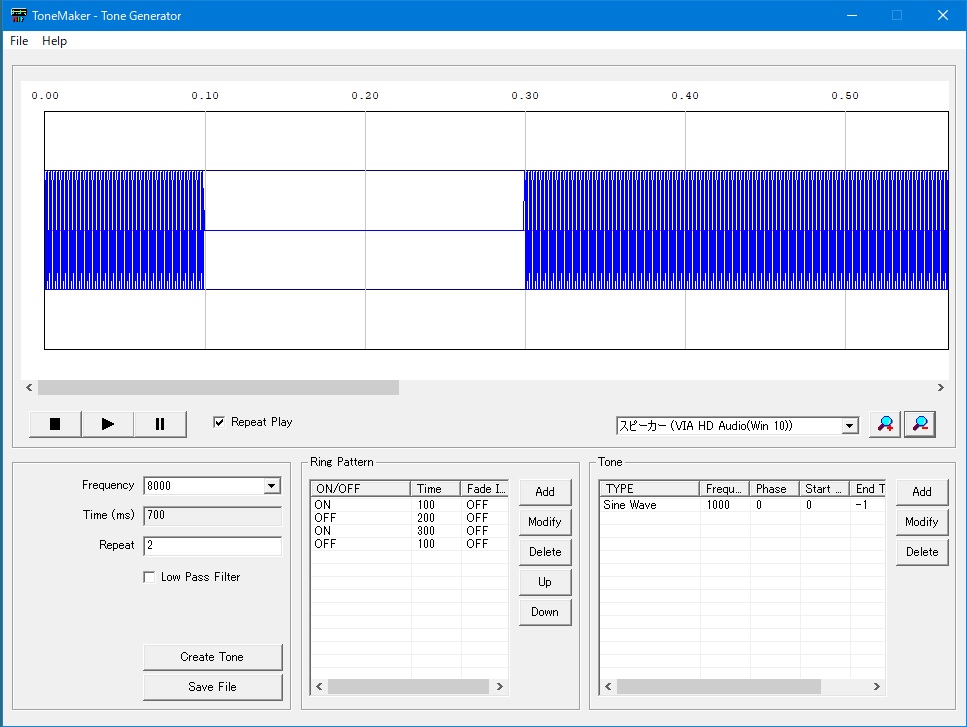Click the waveform scrollbar left arrow

coord(29,387)
